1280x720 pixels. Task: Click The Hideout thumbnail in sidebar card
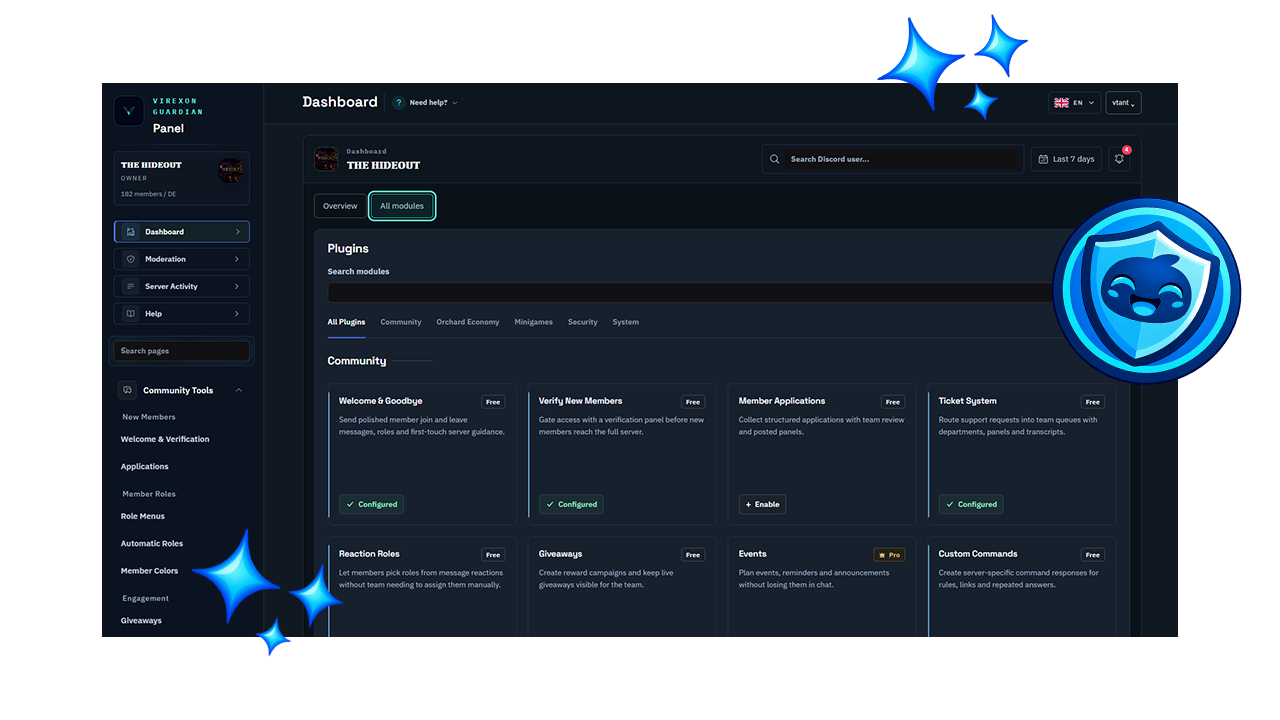231,170
